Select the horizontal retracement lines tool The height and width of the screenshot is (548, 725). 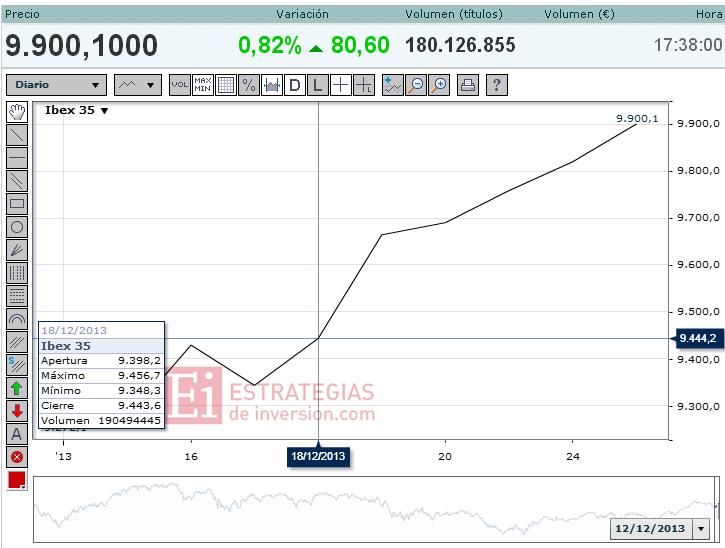(x=17, y=296)
